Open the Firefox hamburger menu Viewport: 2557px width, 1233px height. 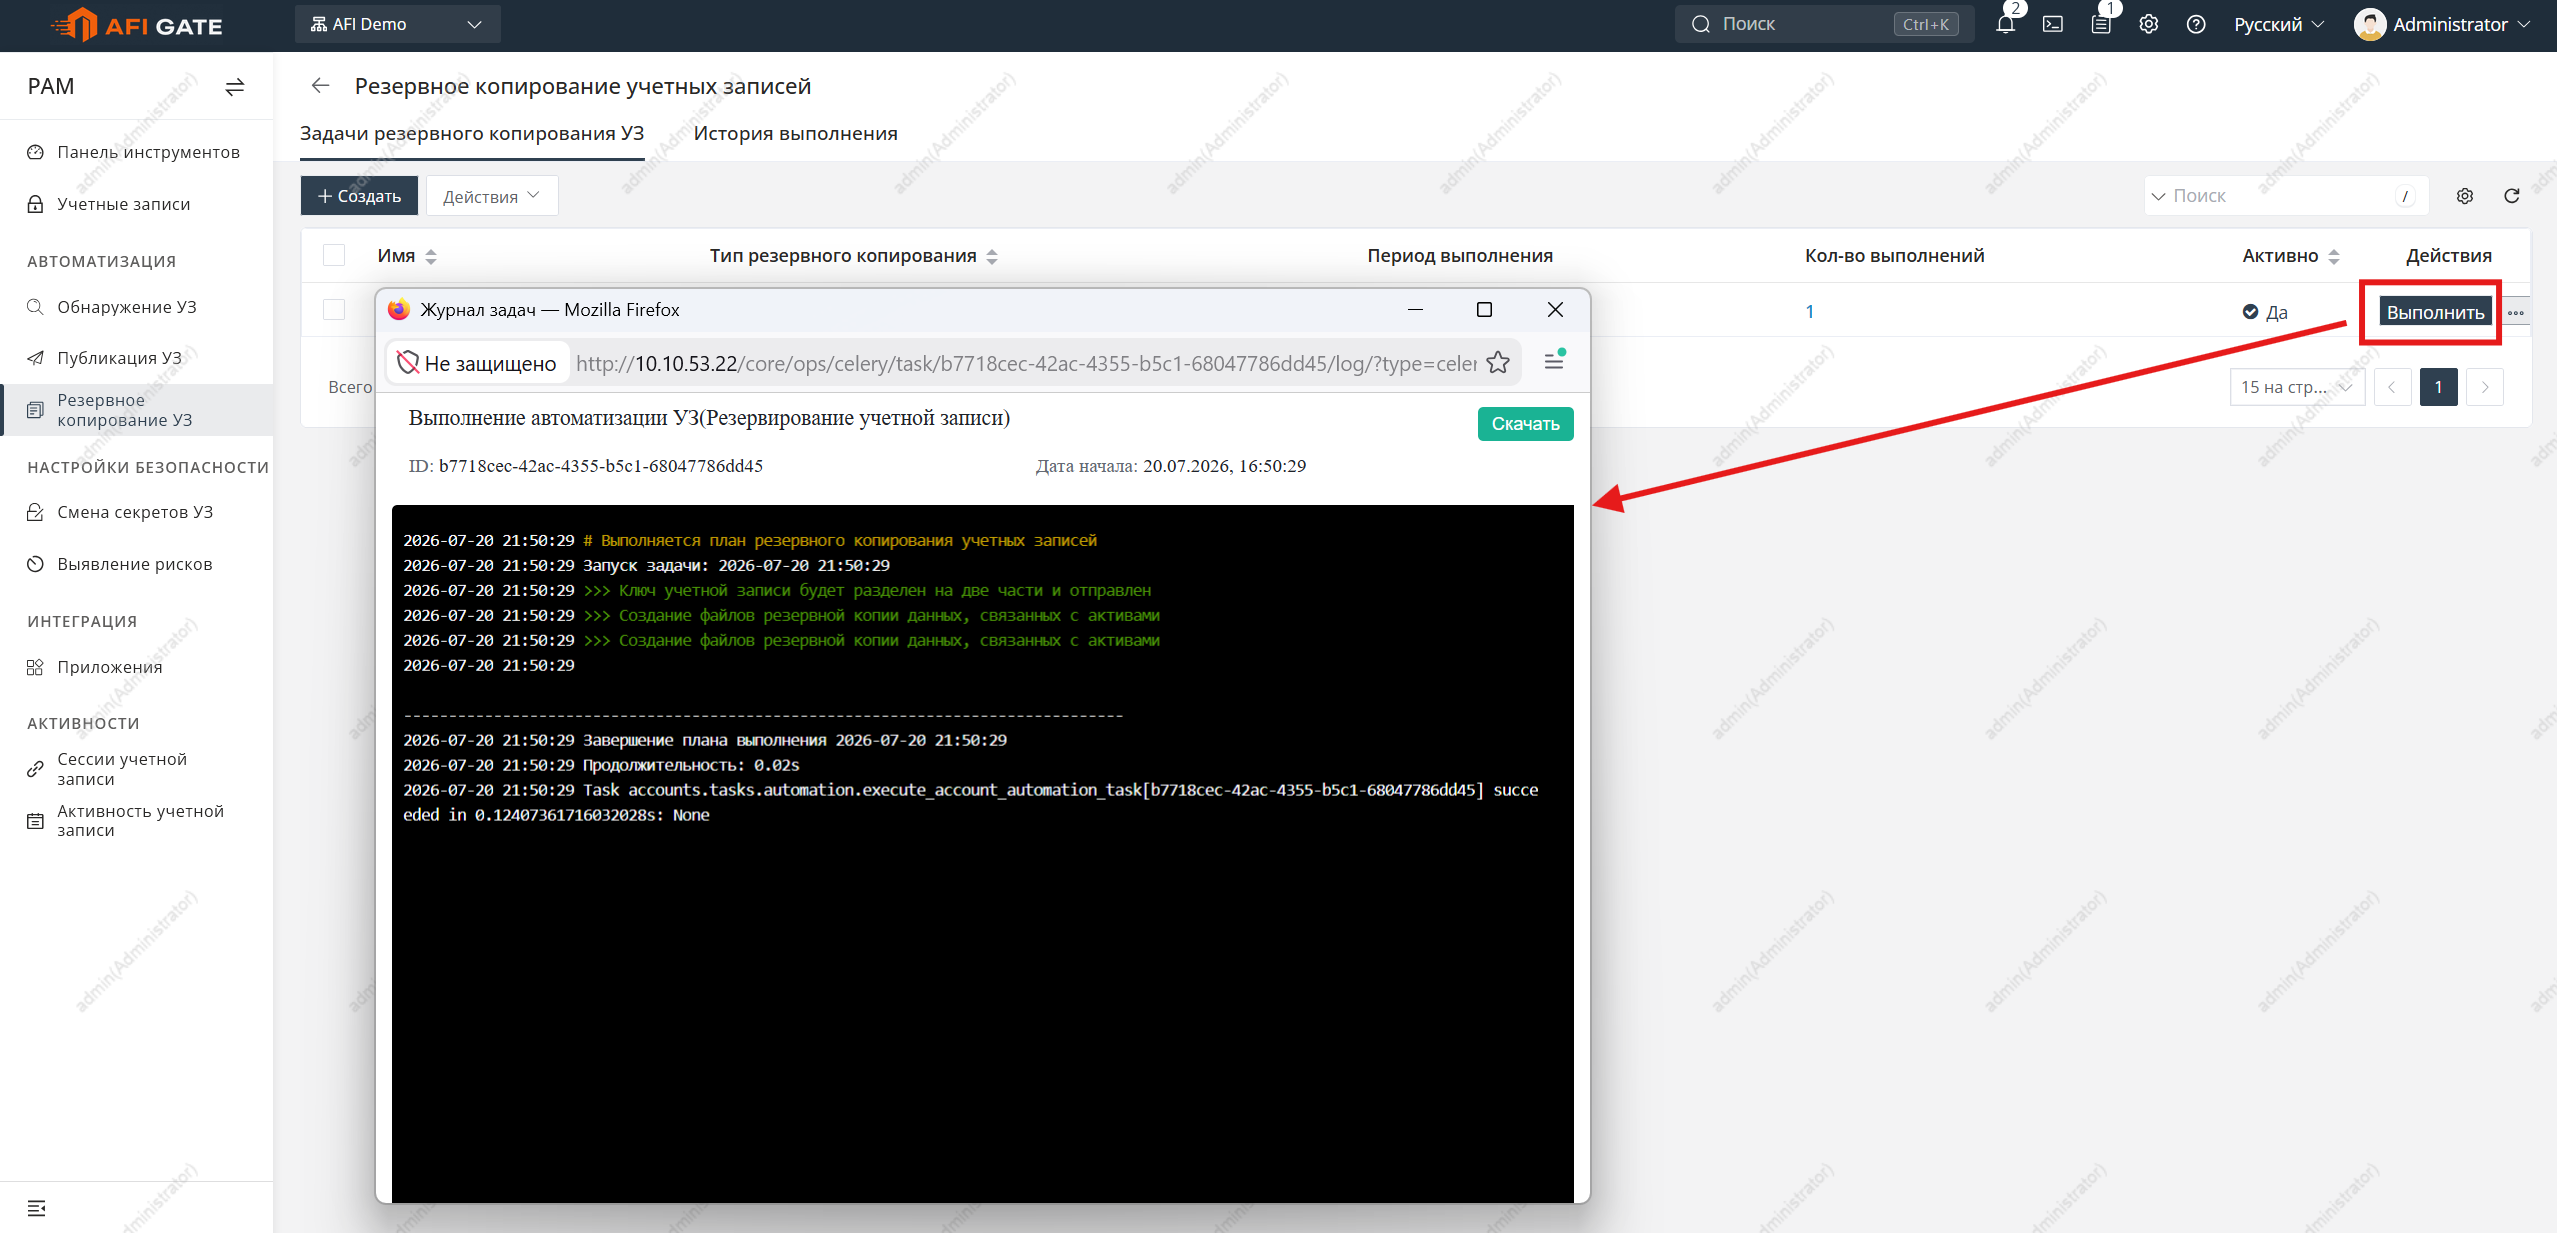pos(1554,362)
